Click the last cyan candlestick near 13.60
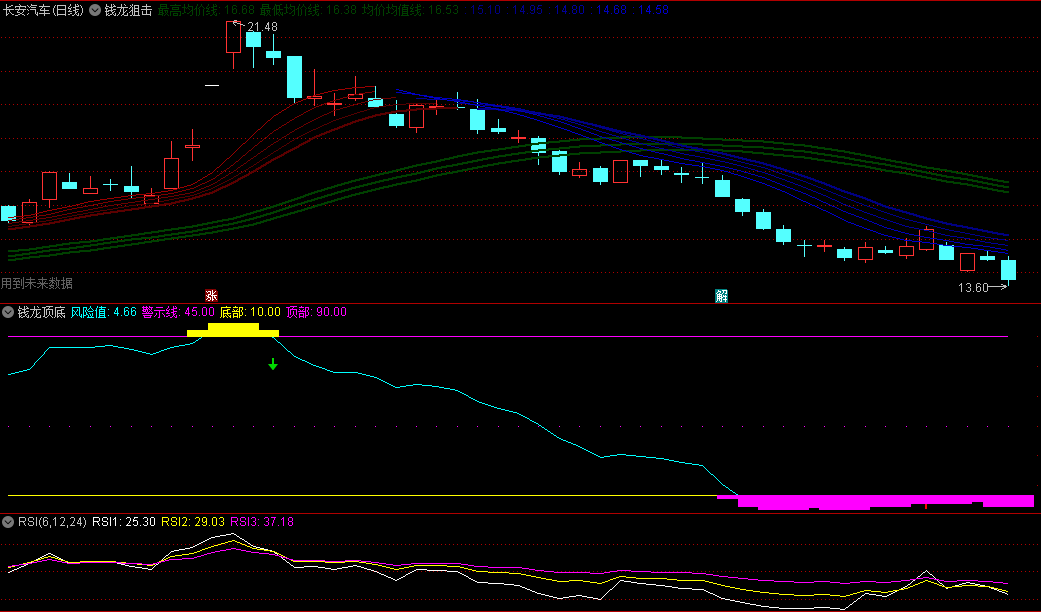Viewport: 1041px width, 612px height. pos(1008,270)
